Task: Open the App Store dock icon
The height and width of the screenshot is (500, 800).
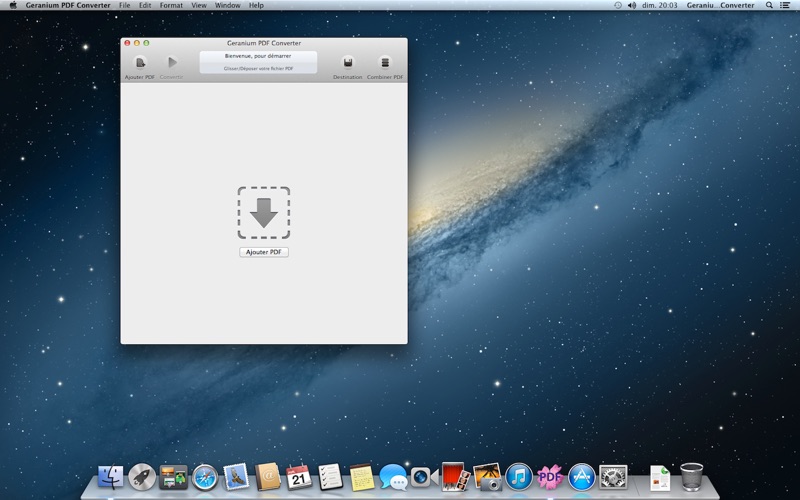Action: coord(582,477)
